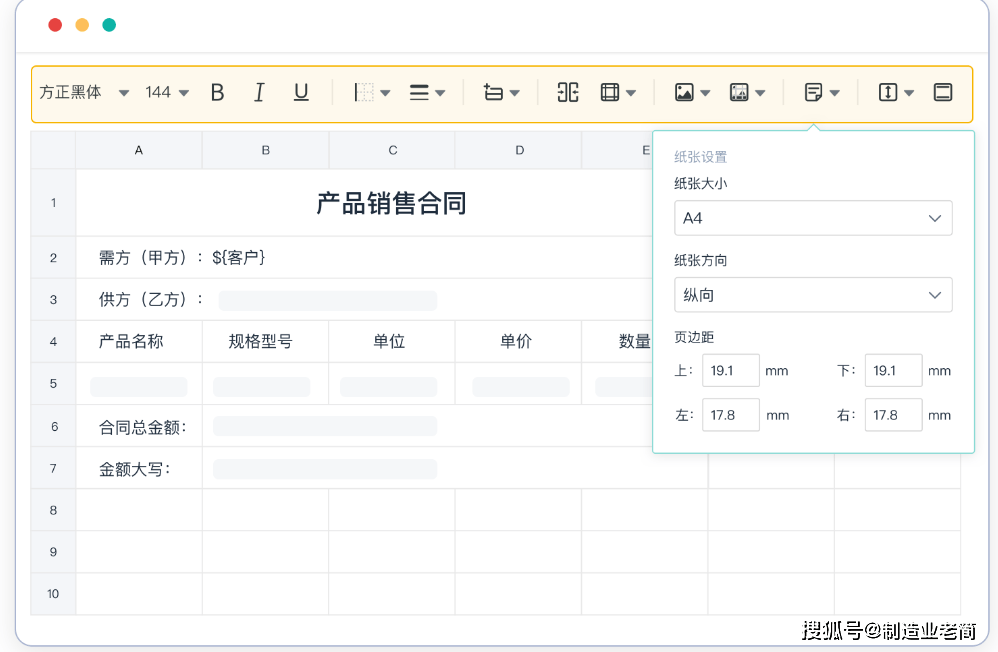Select row 5 header
The width and height of the screenshot is (998, 652).
coord(53,384)
